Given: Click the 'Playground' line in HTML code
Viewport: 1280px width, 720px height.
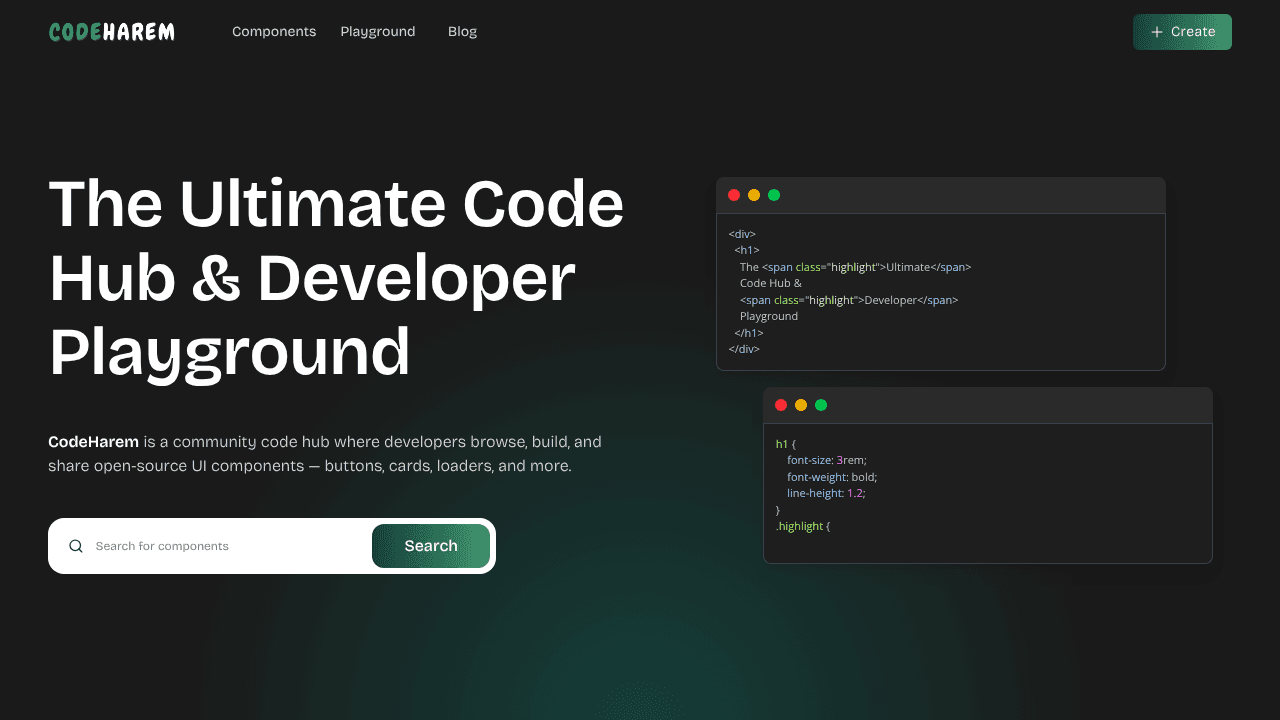Looking at the screenshot, I should [769, 316].
